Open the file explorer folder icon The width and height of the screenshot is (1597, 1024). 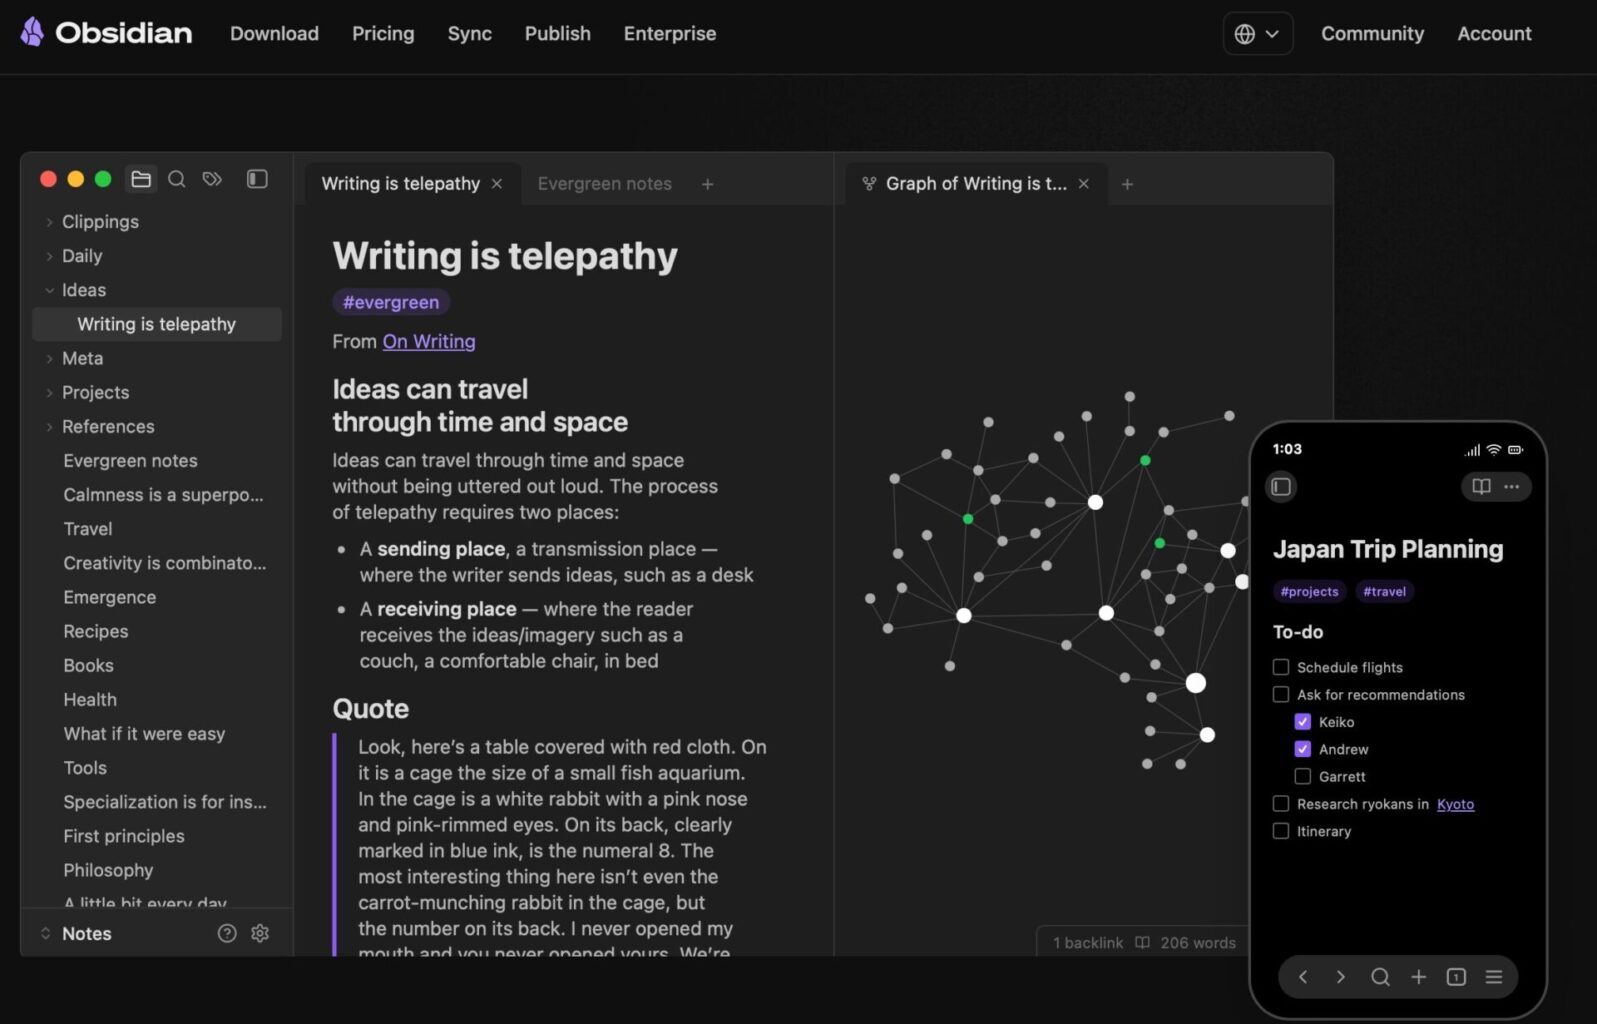click(141, 179)
